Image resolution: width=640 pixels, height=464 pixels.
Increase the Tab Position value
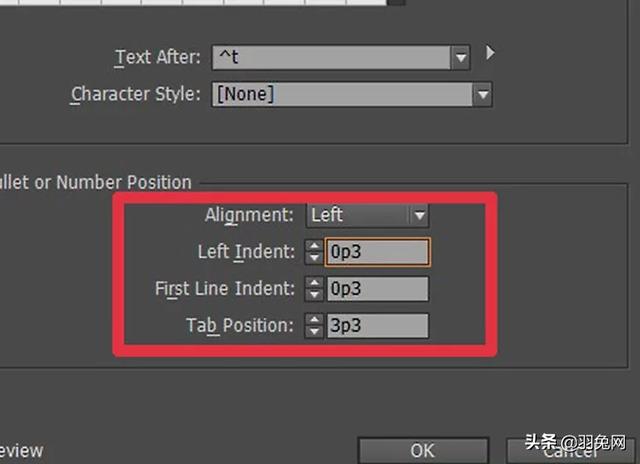[x=314, y=319]
